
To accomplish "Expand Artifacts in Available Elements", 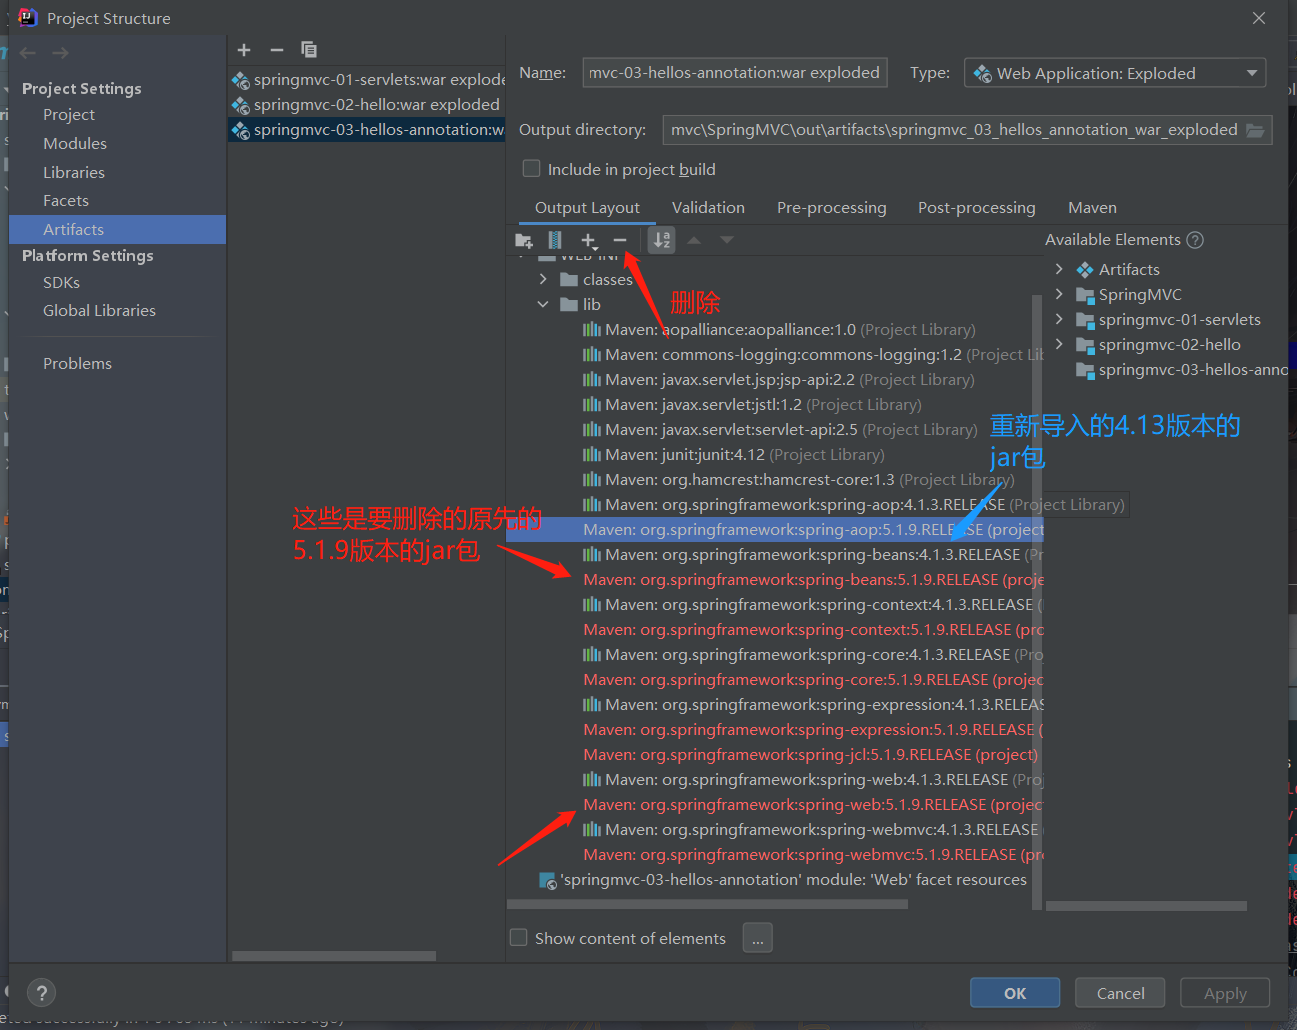I will point(1059,269).
